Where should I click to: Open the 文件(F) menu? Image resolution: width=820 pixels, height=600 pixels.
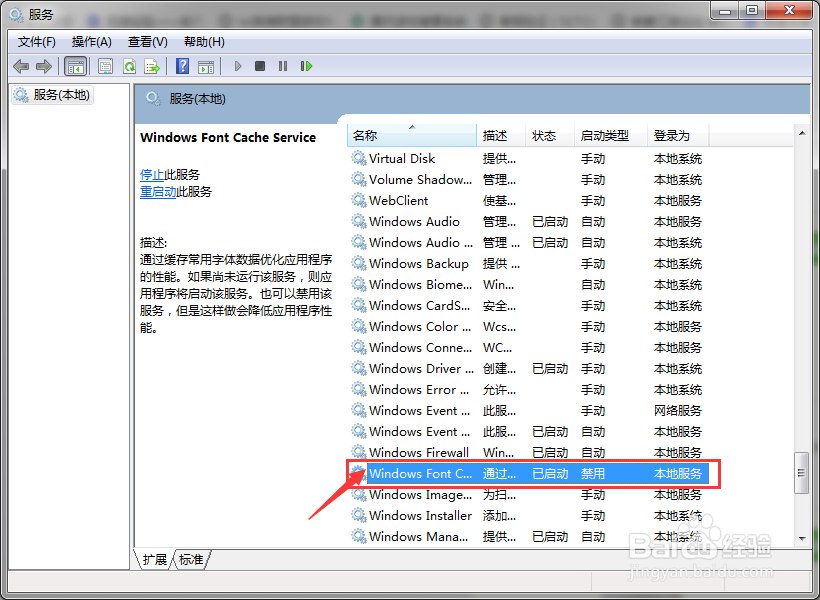[37, 42]
